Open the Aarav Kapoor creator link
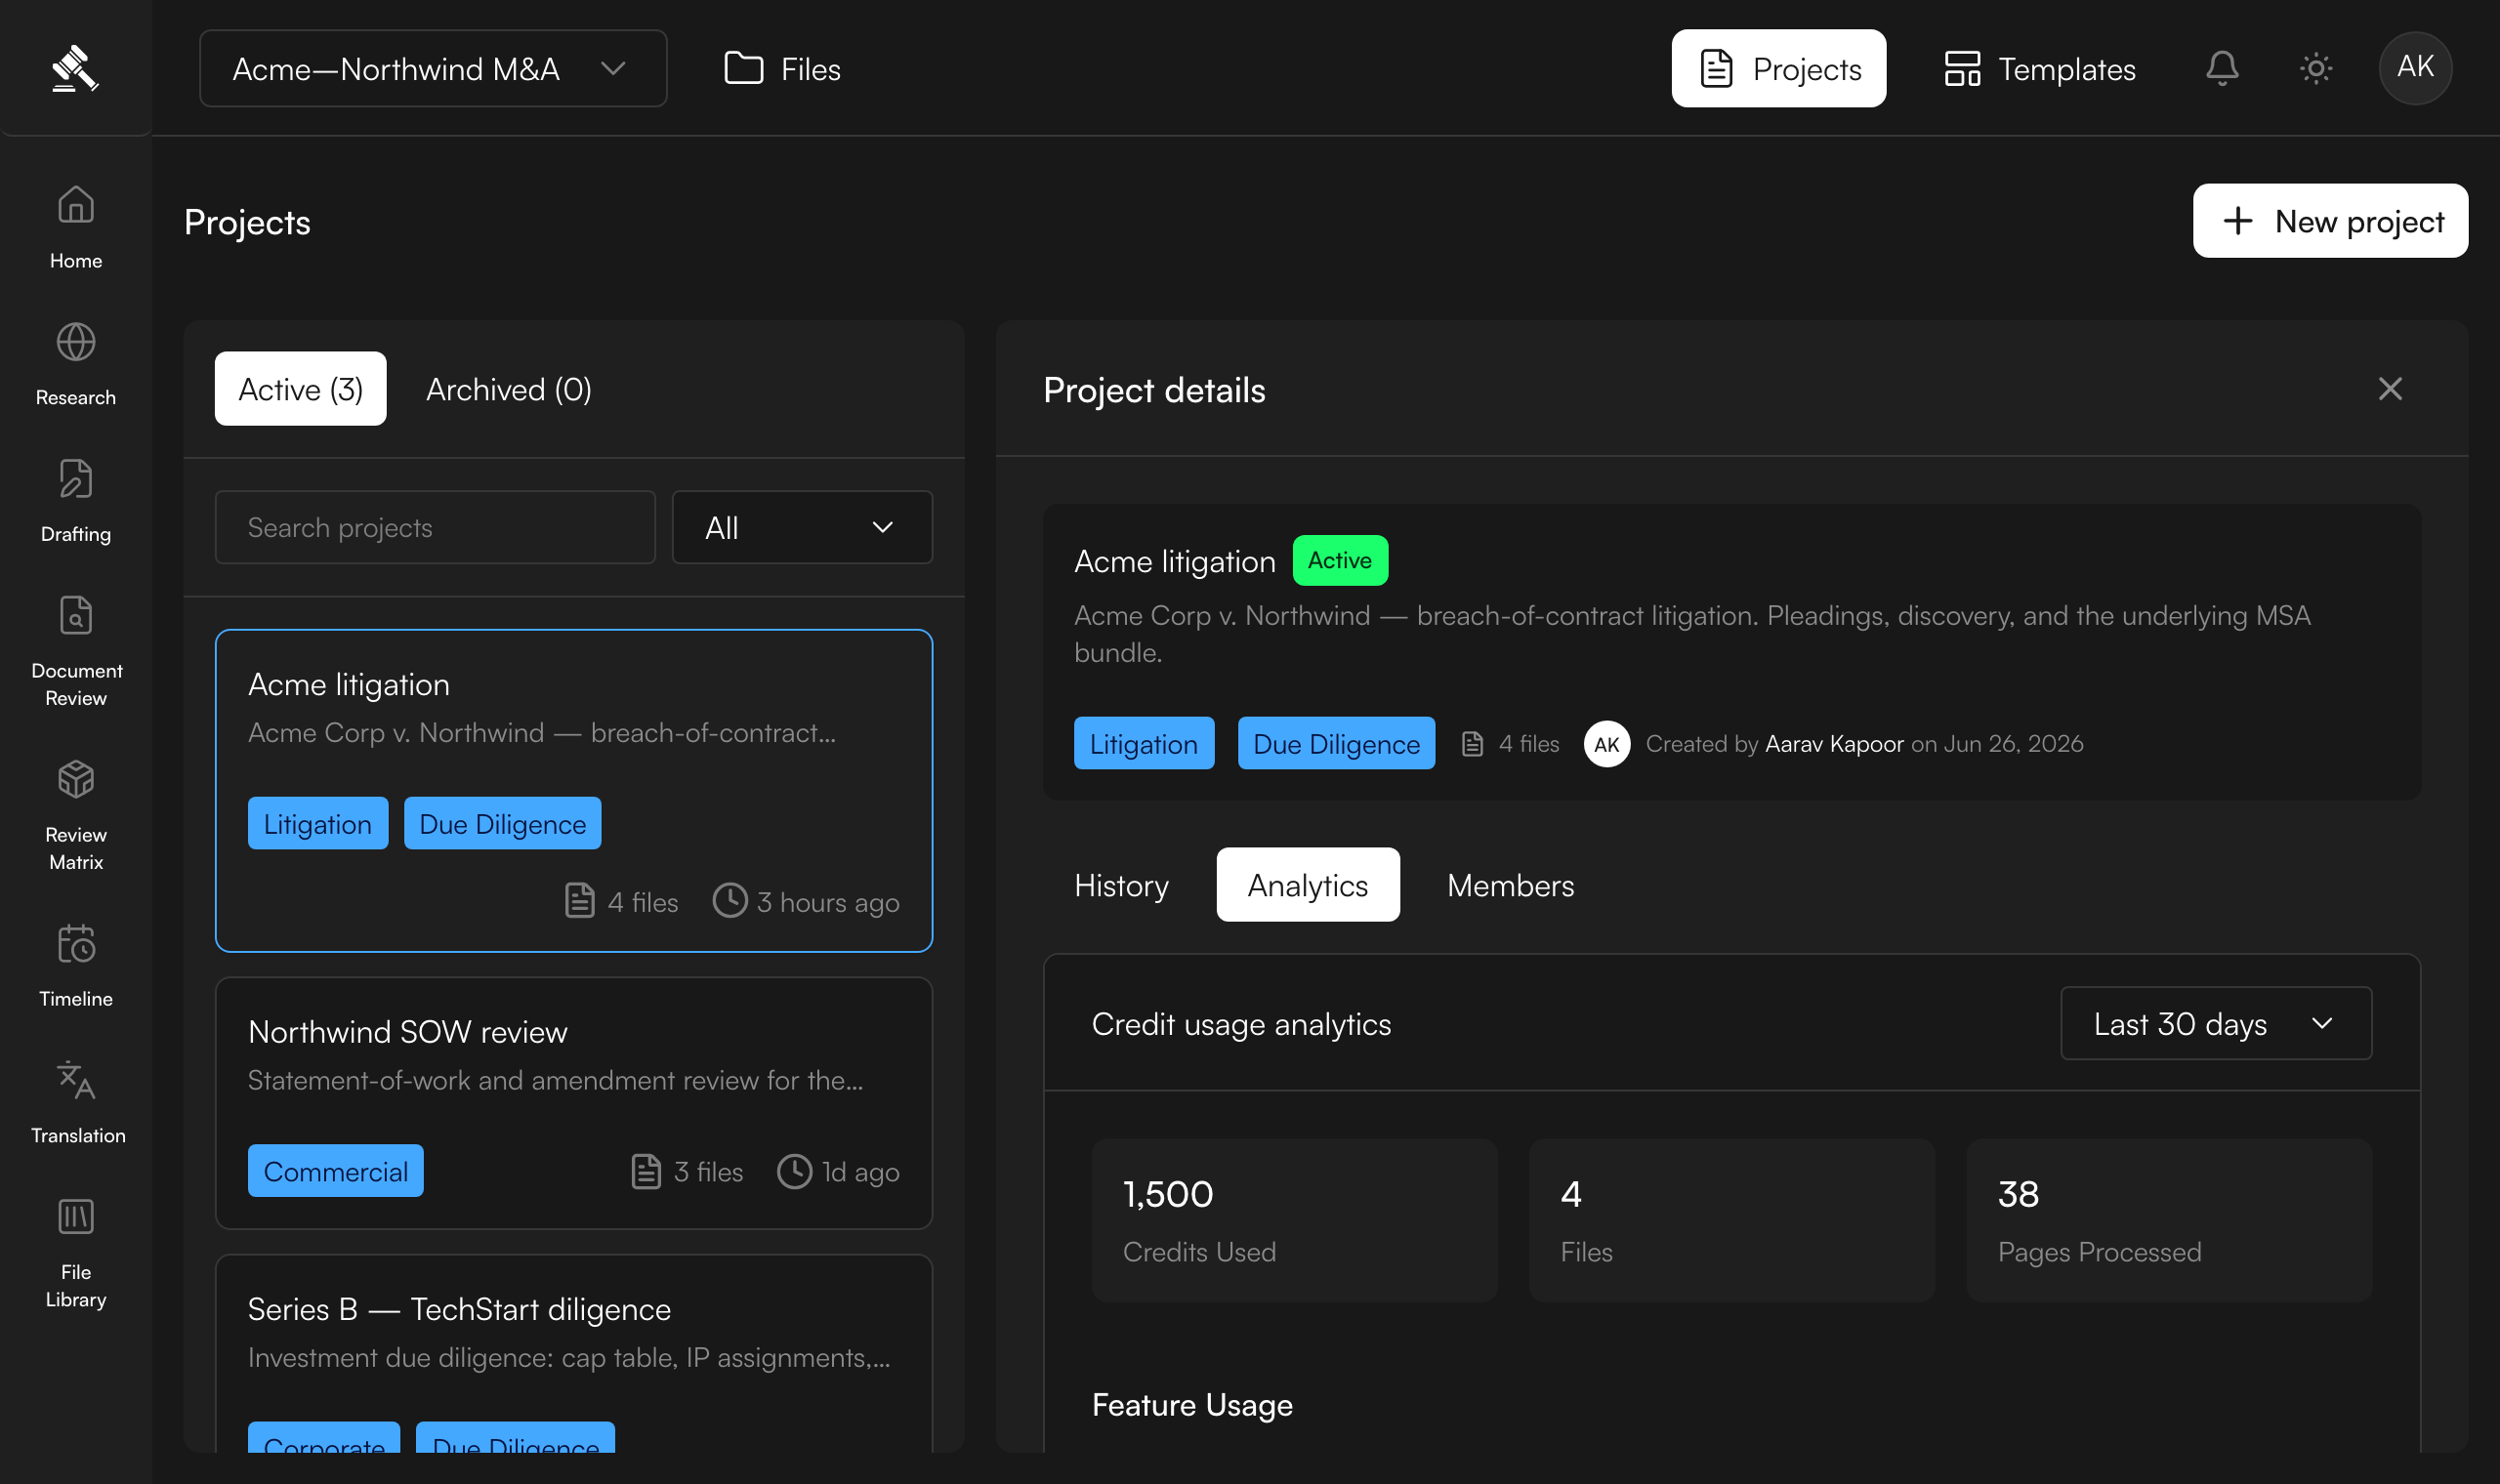 (1834, 744)
